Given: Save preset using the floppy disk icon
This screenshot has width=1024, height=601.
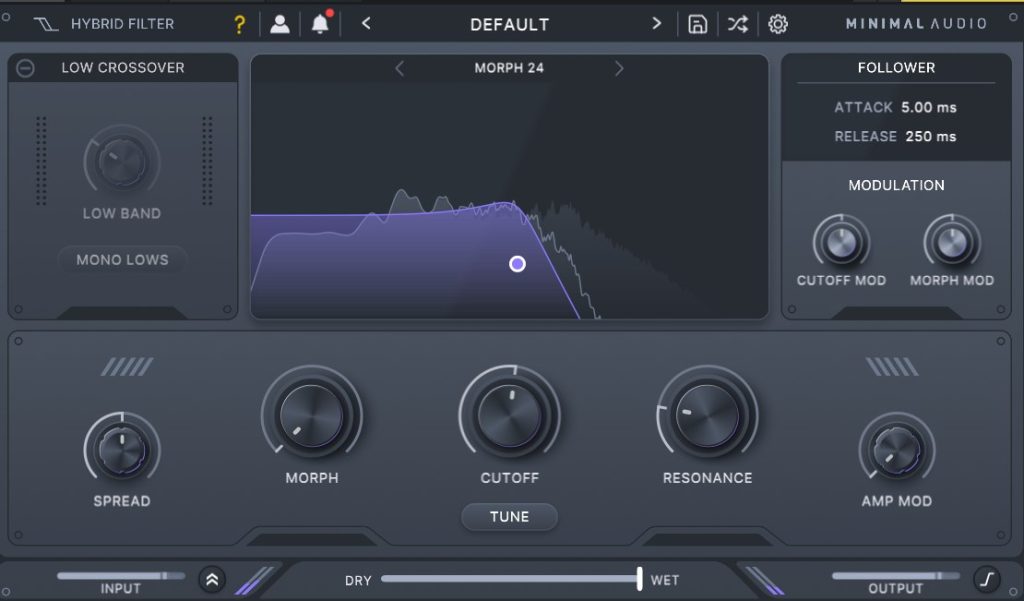Looking at the screenshot, I should (x=697, y=24).
